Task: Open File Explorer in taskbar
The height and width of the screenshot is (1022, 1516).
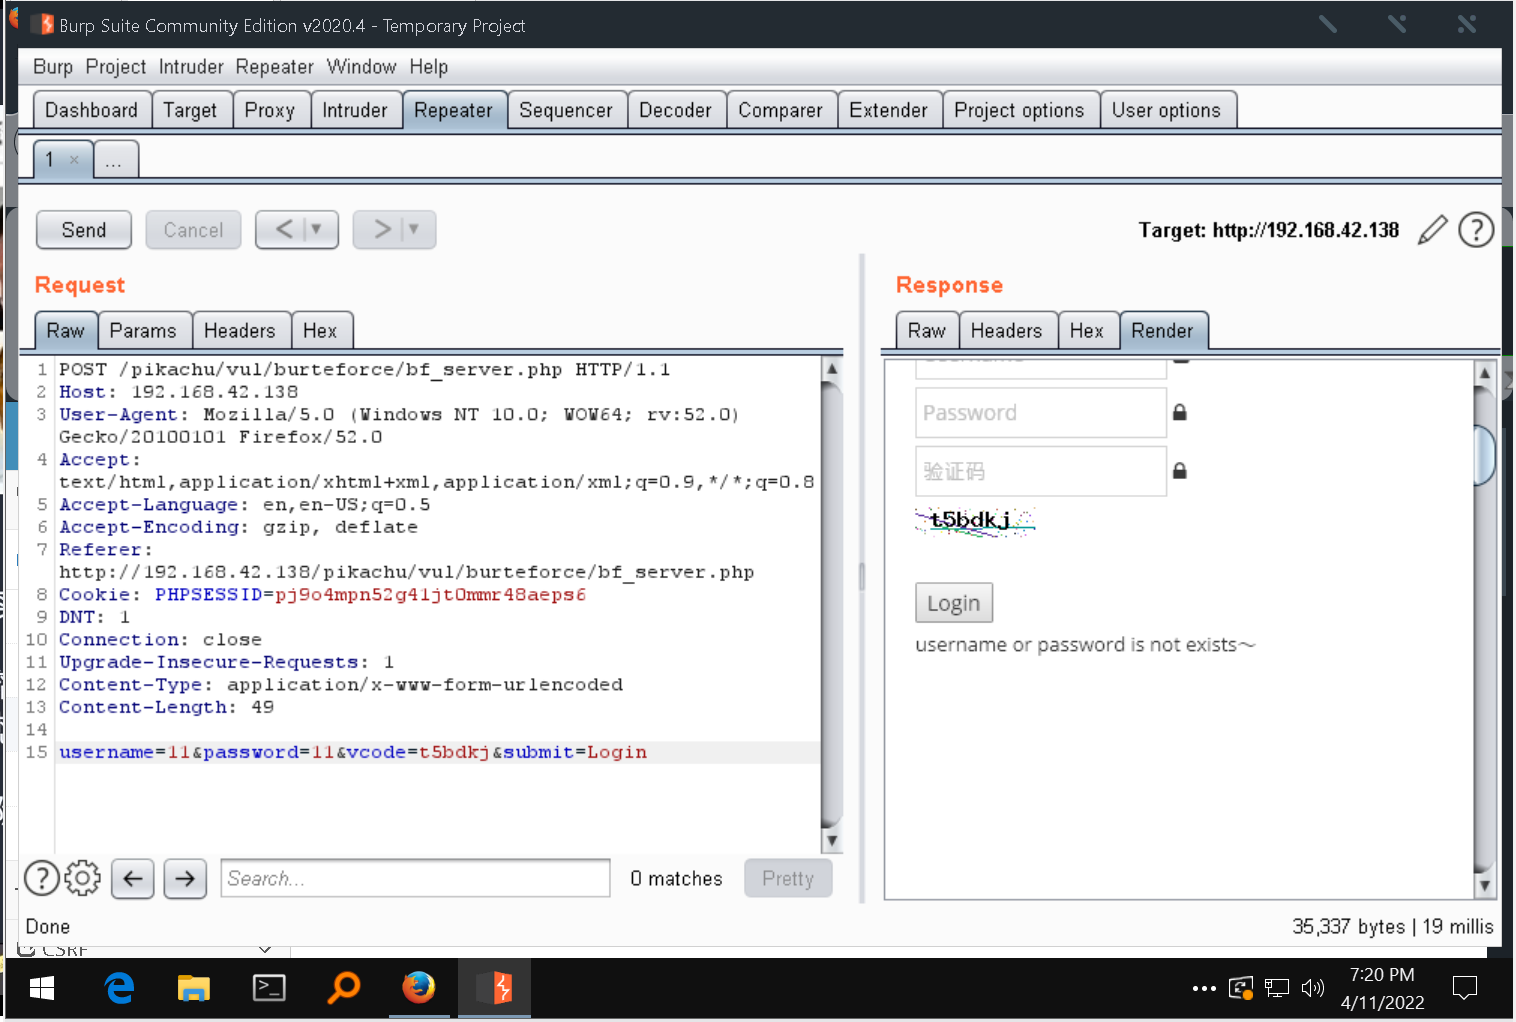Action: (193, 988)
